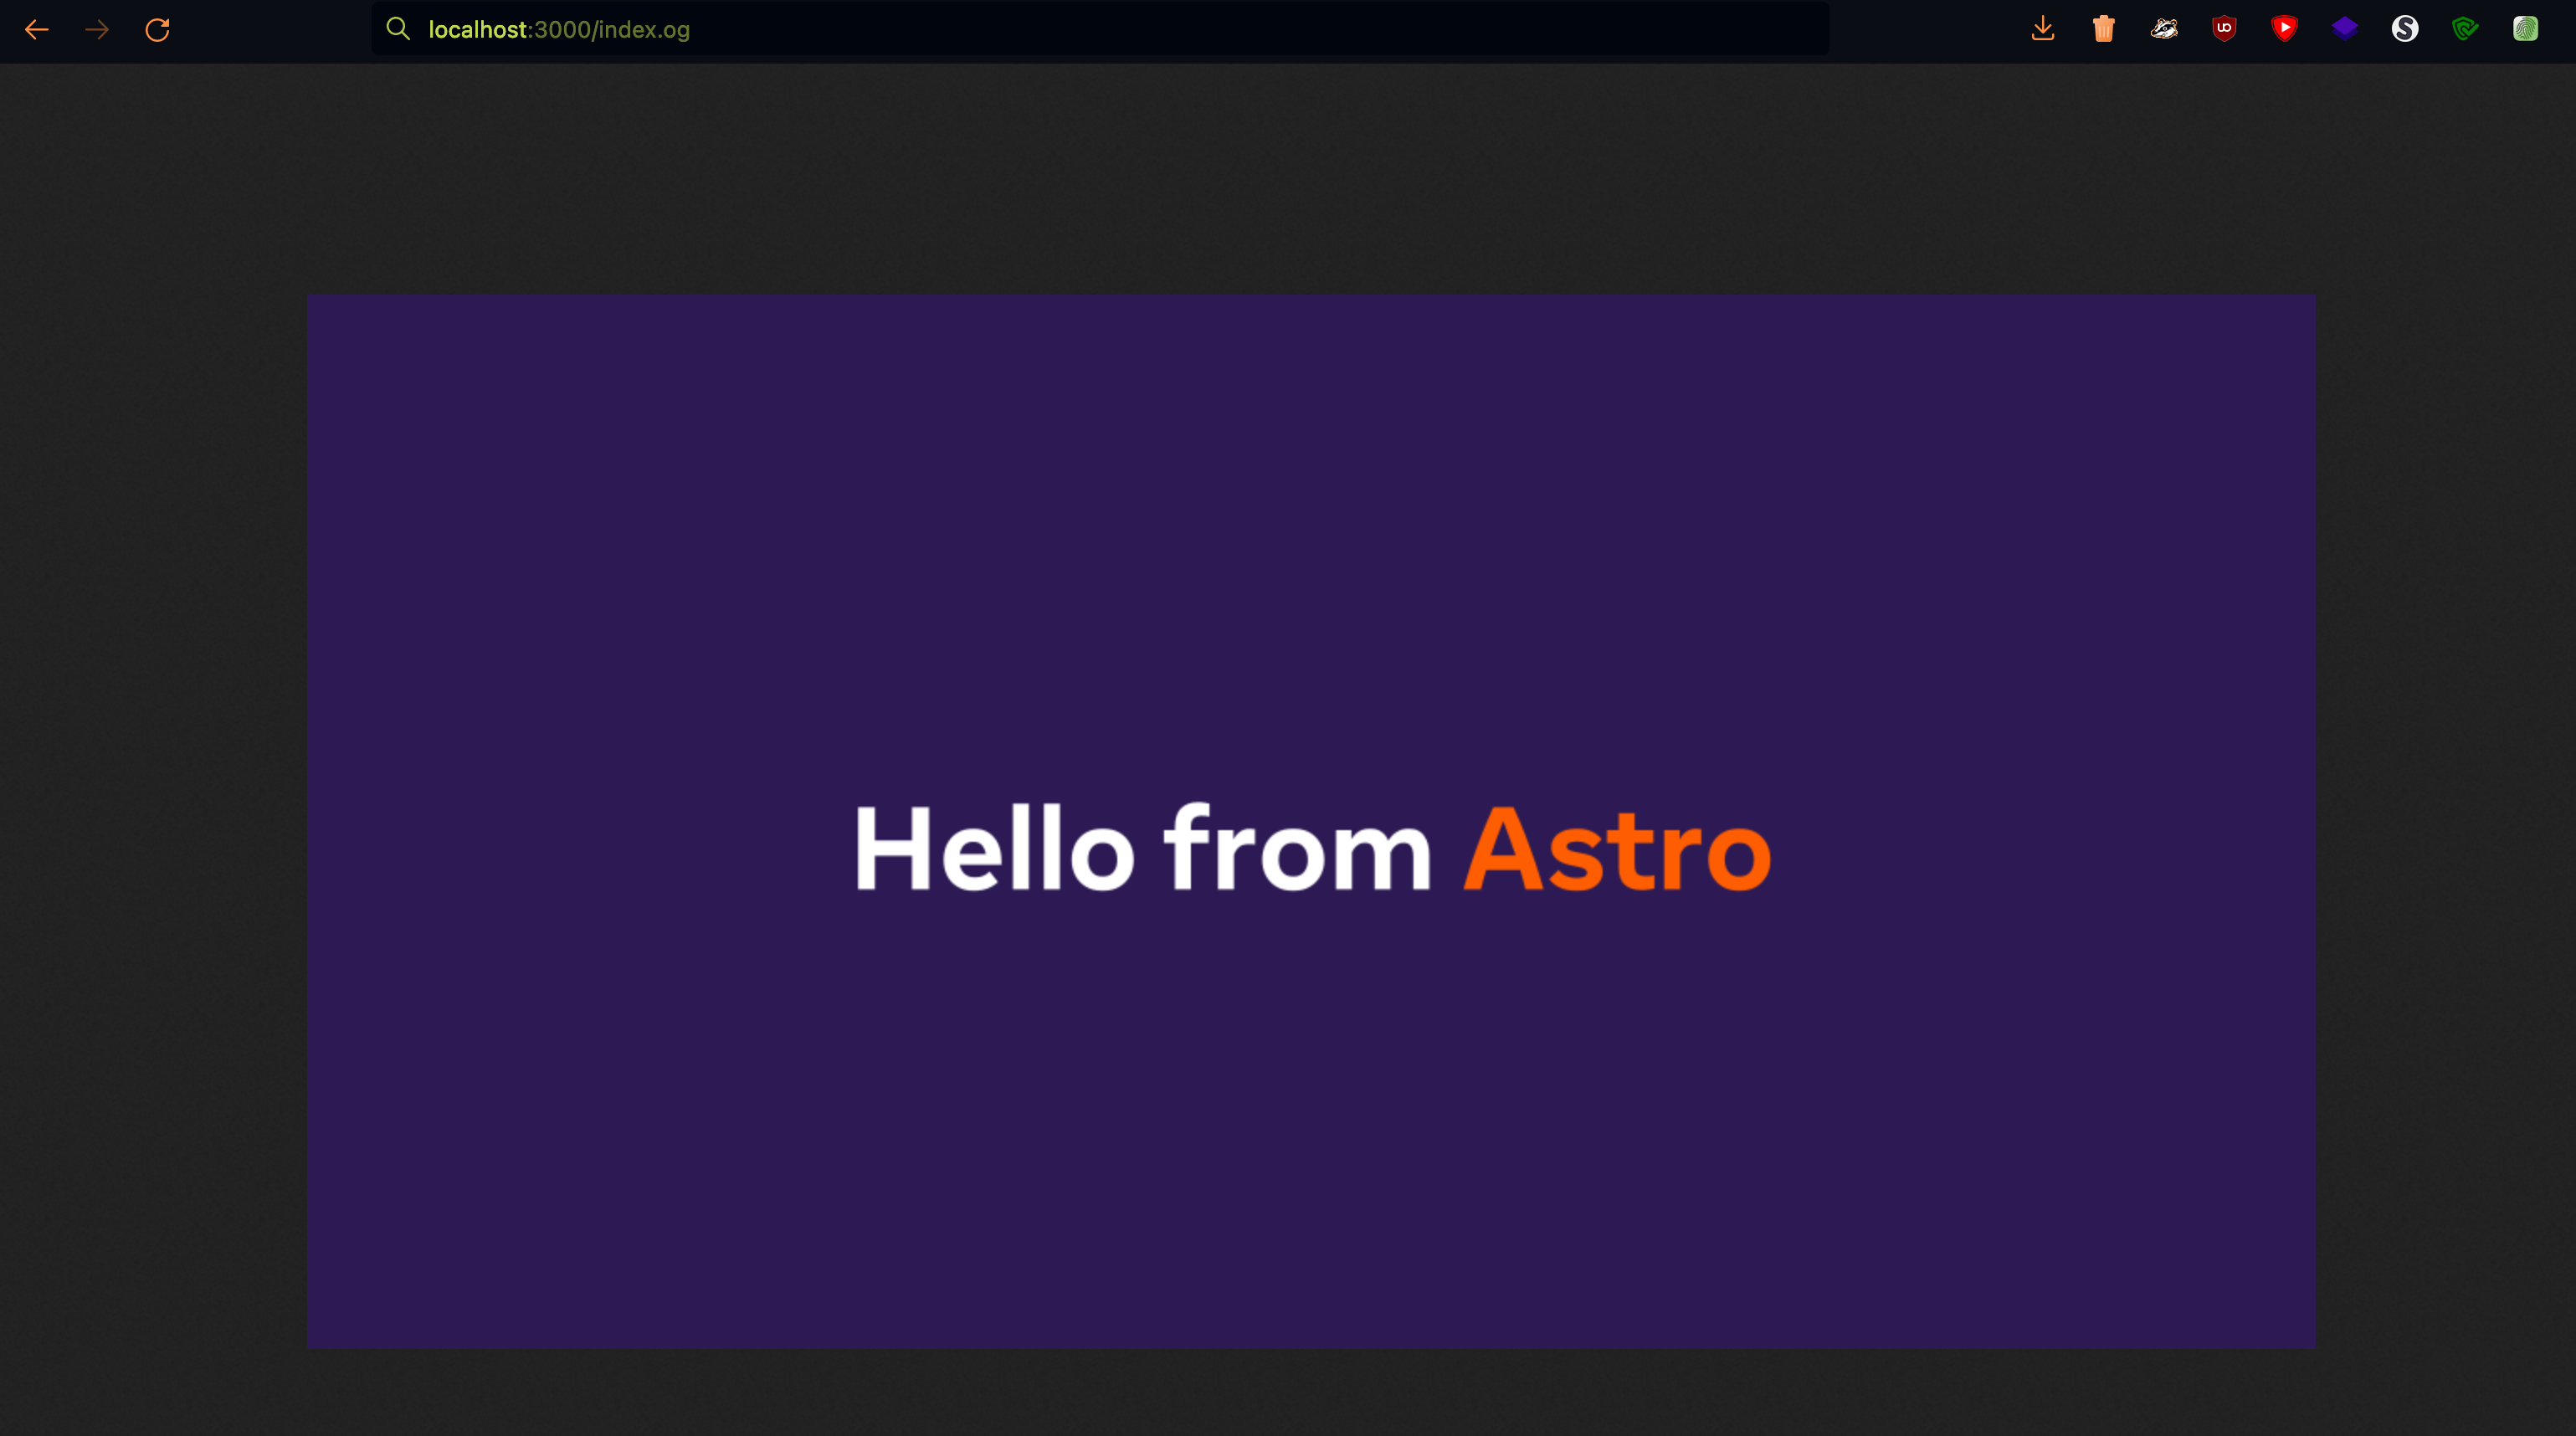Open the uBlock Origin extension popup
The image size is (2576, 1436).
2225,29
